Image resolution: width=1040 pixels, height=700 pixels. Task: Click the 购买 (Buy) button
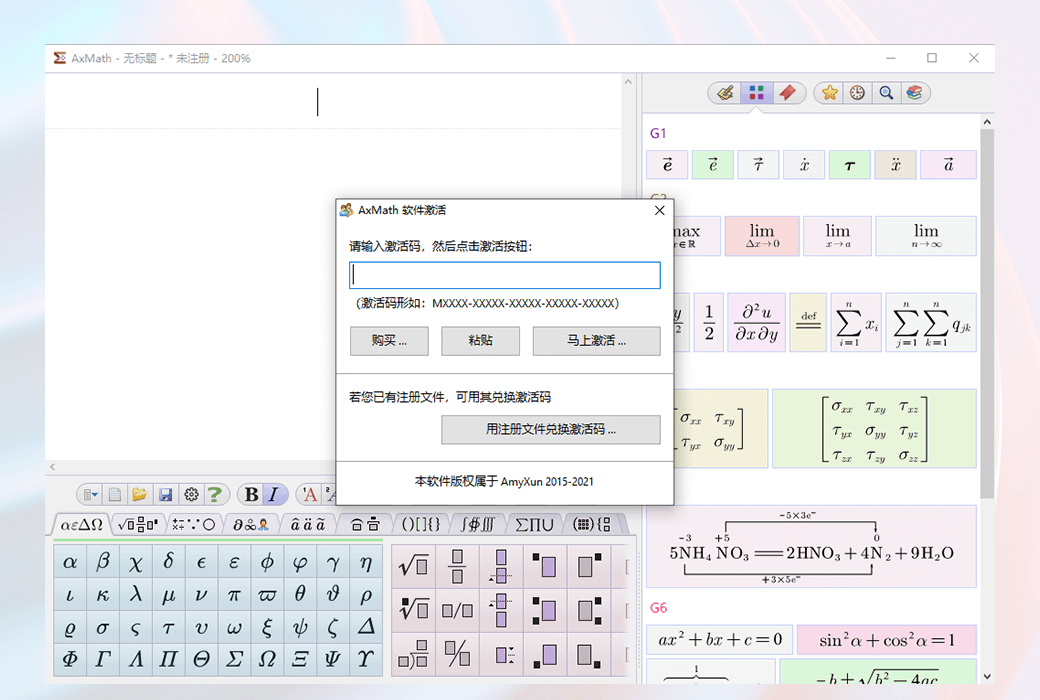pyautogui.click(x=389, y=341)
